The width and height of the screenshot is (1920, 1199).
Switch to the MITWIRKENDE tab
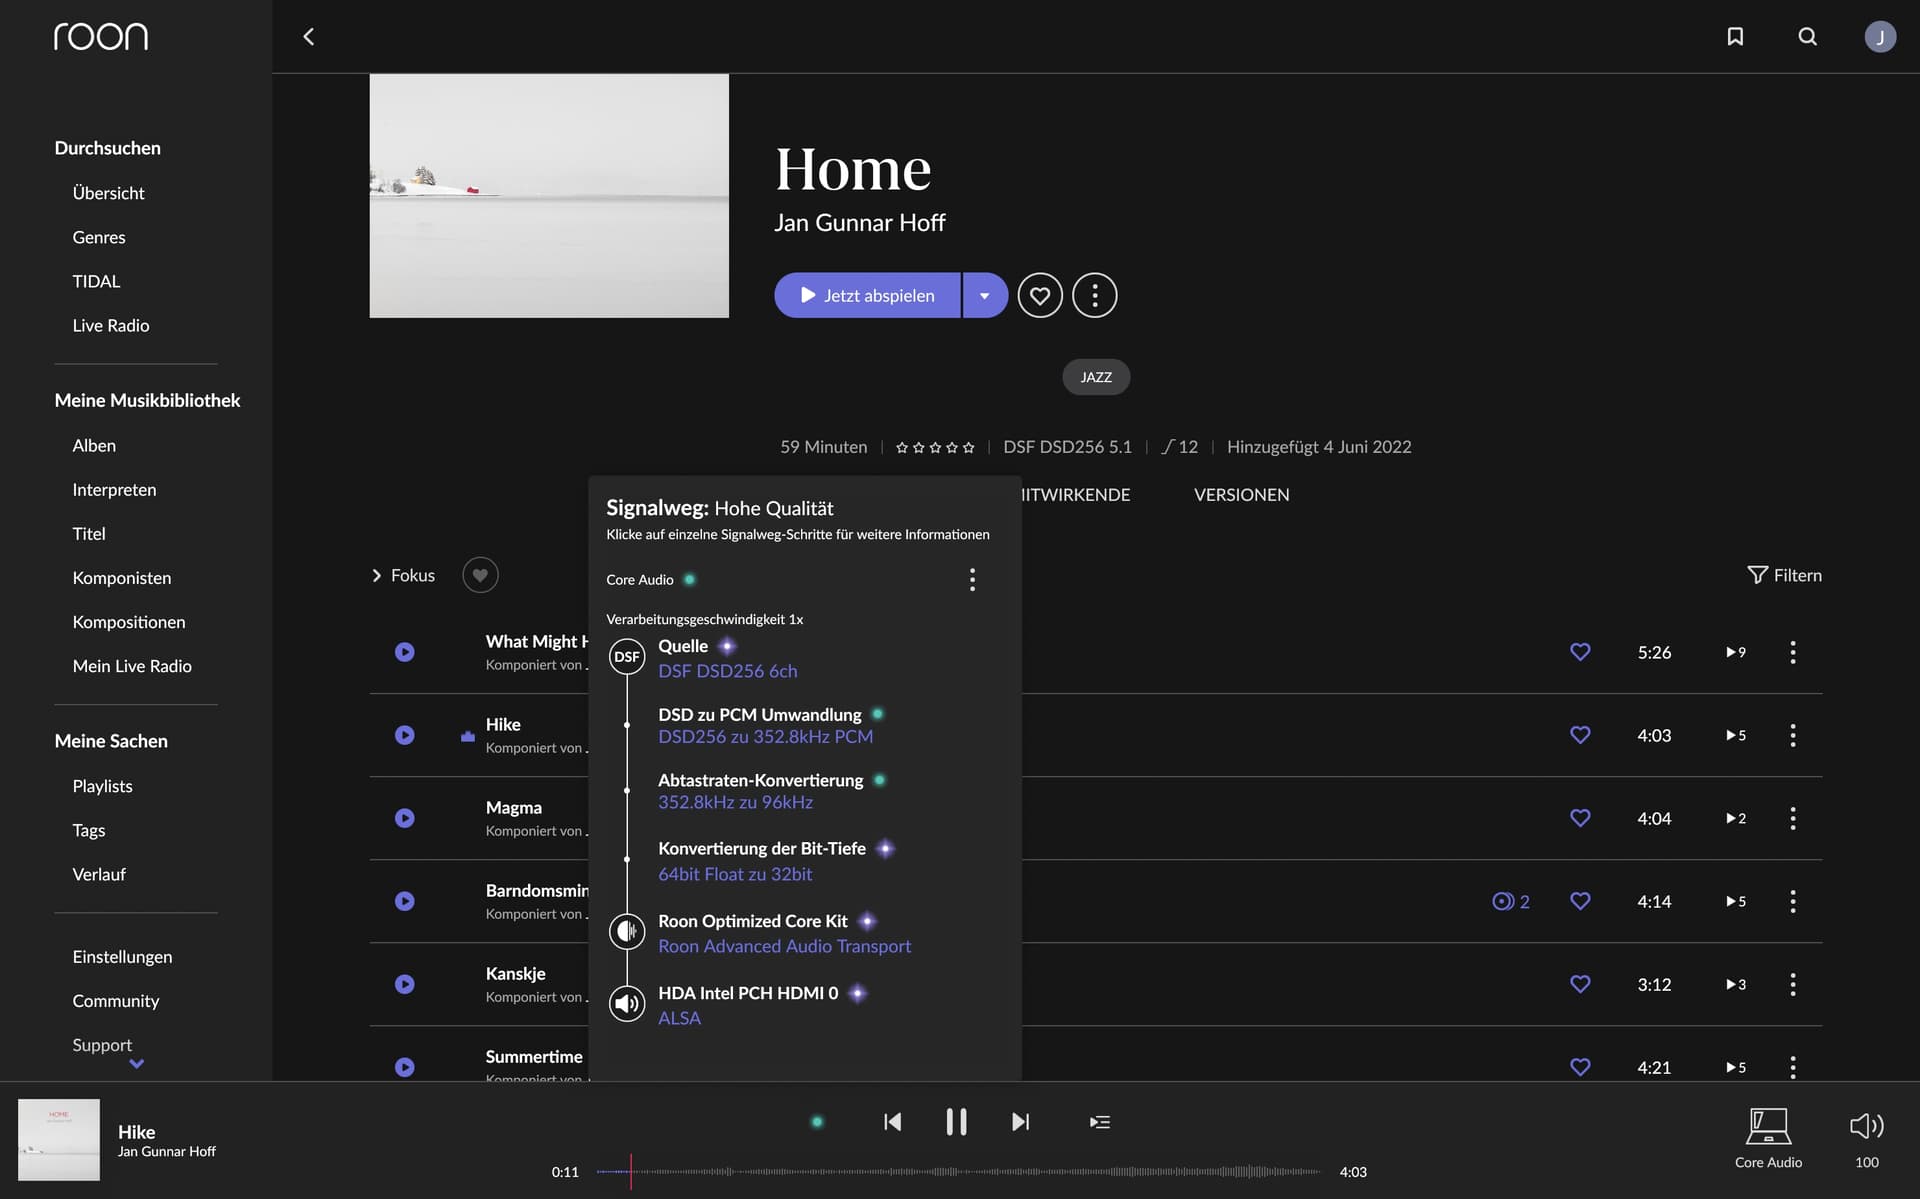coord(1076,494)
